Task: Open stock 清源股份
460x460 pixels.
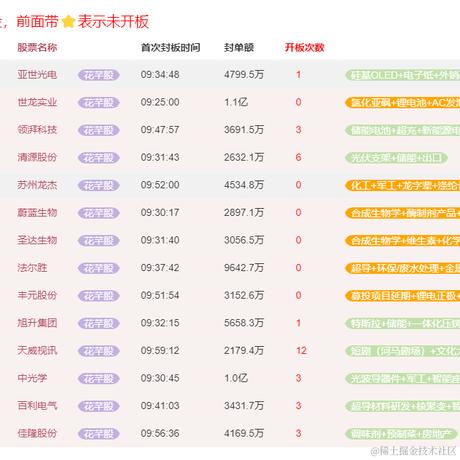Action: [37, 157]
